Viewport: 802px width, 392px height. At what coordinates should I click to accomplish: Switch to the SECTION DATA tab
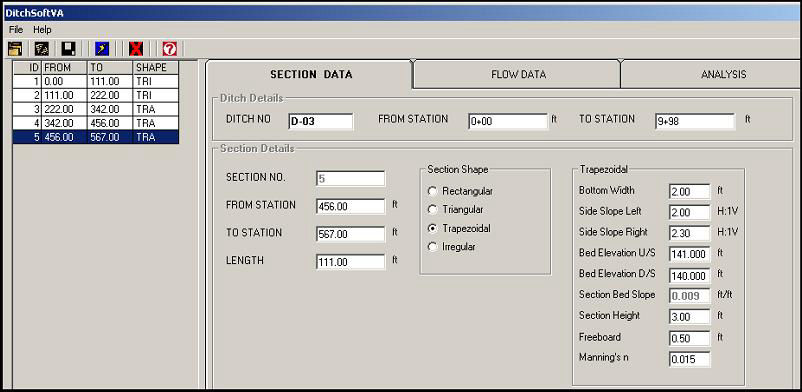(311, 75)
